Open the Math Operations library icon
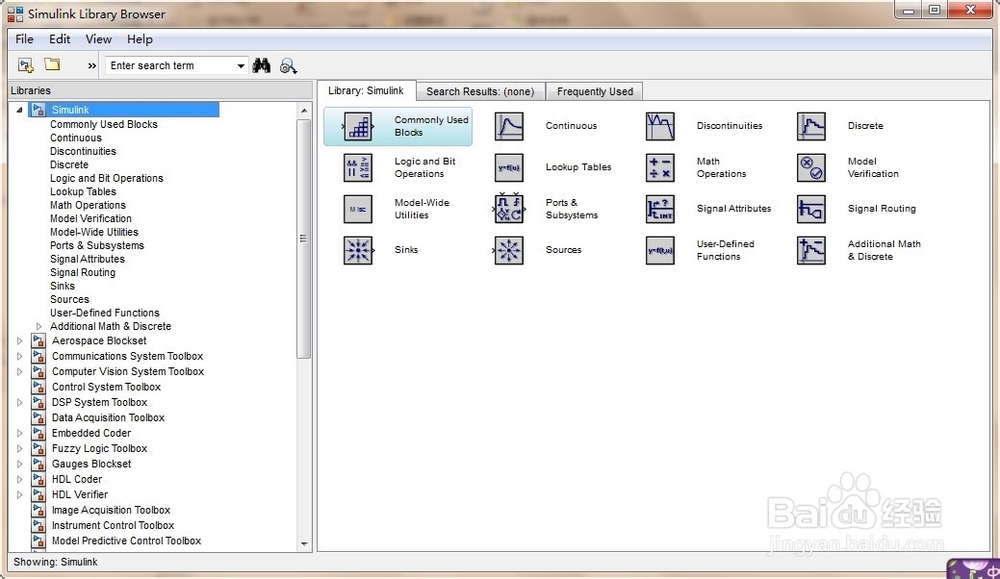Image resolution: width=1000 pixels, height=579 pixels. tap(660, 168)
